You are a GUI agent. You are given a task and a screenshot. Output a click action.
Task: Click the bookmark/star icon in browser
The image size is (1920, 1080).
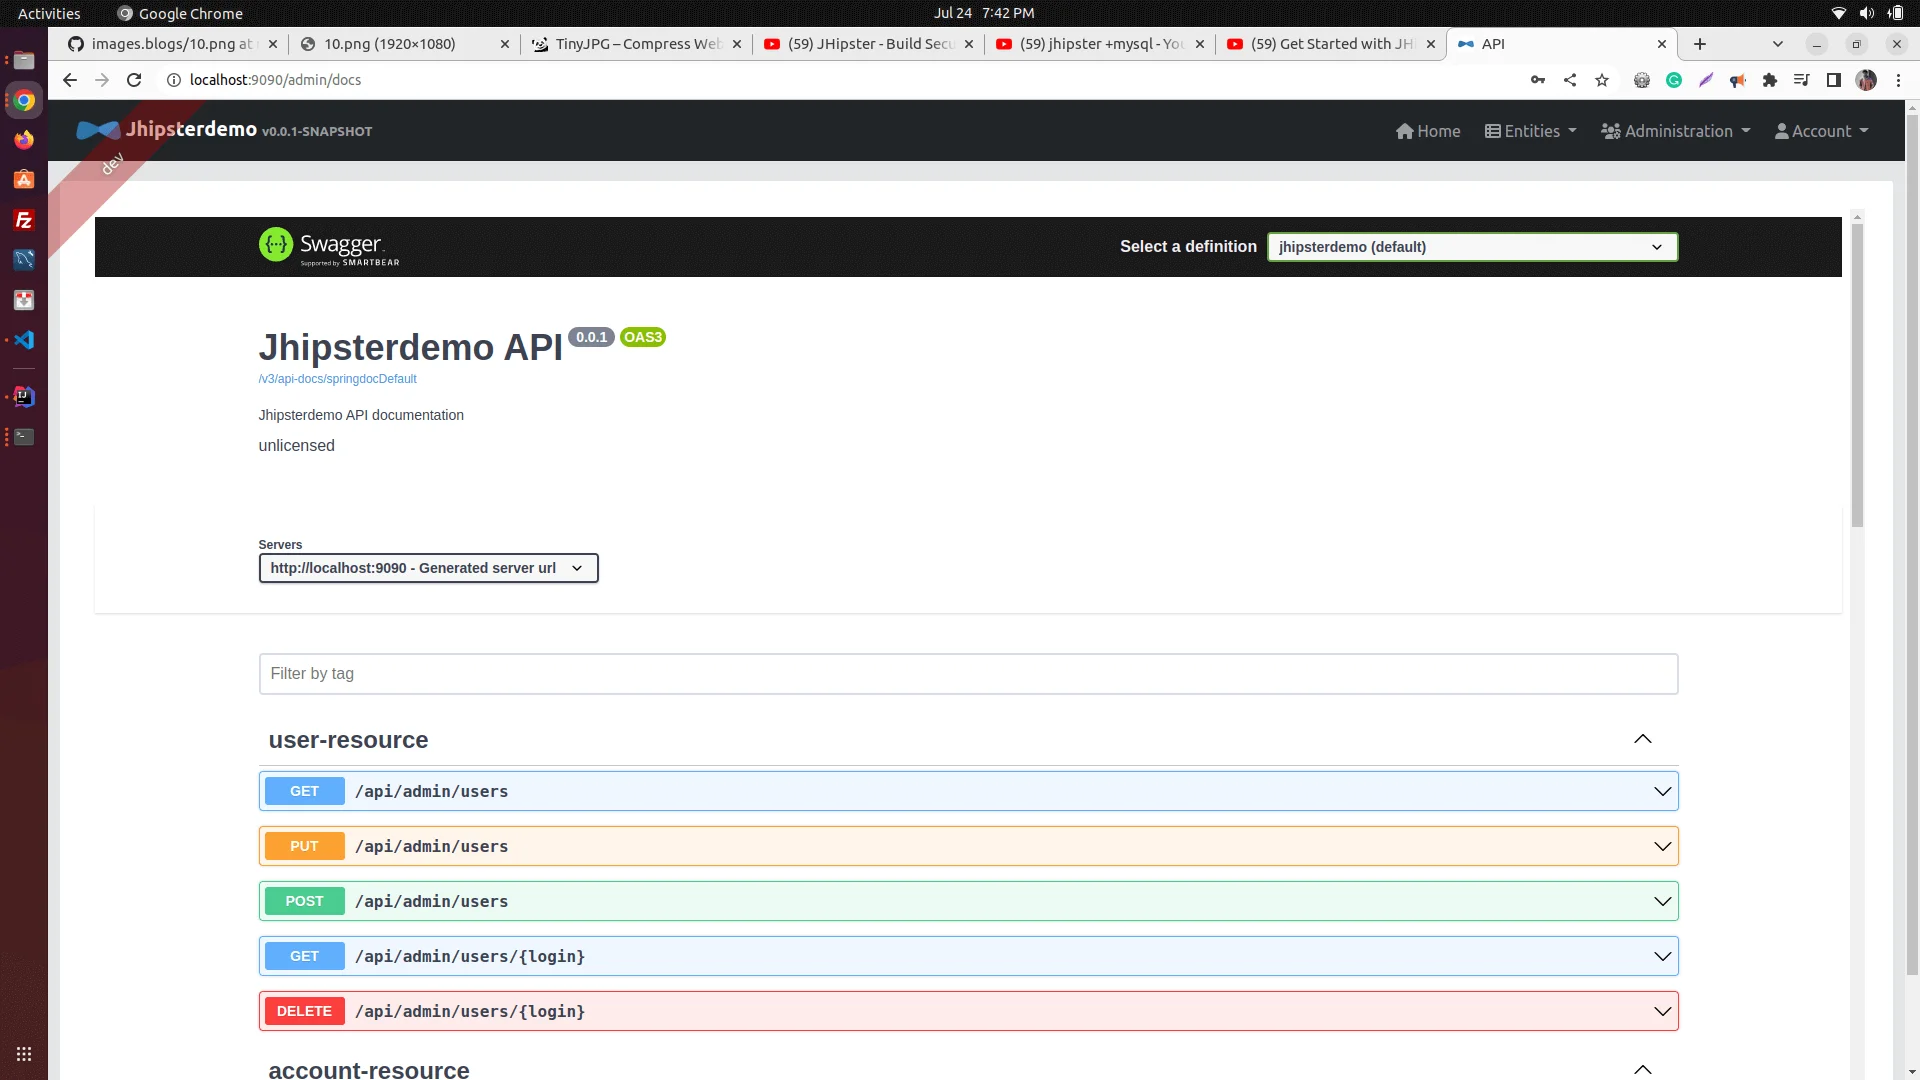click(1602, 79)
